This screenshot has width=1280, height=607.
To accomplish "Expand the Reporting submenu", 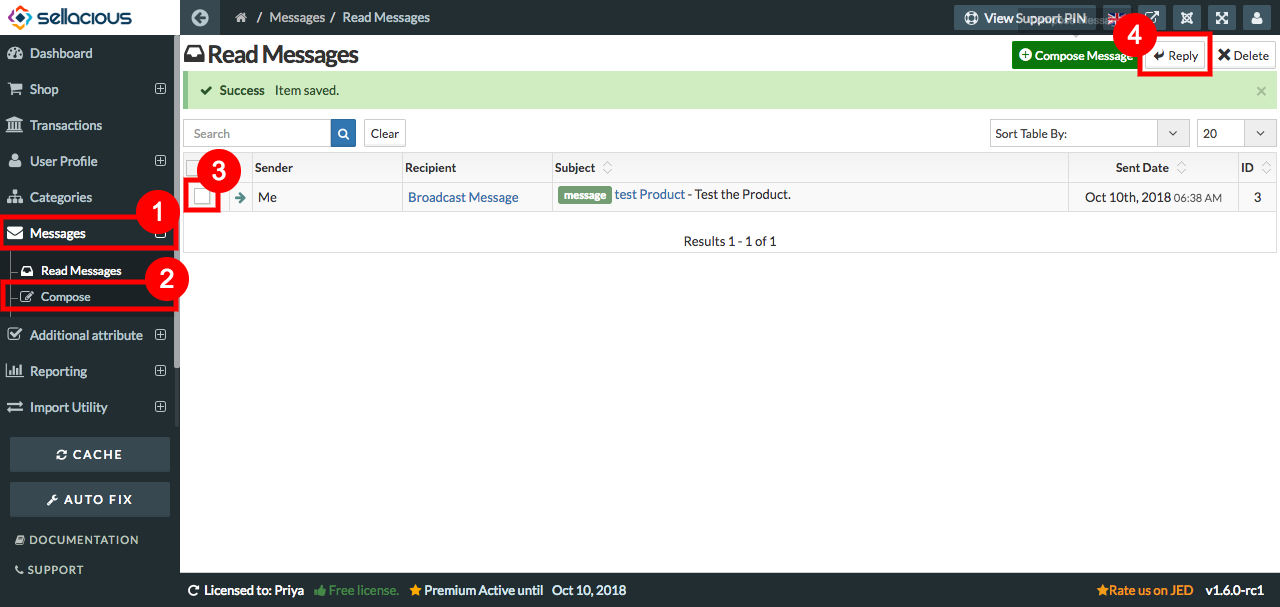I will click(160, 371).
